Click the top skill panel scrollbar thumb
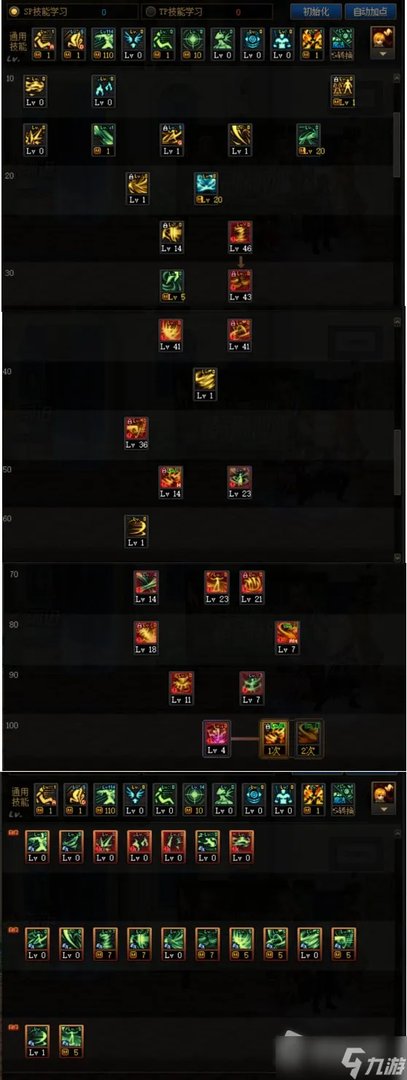 pyautogui.click(x=397, y=143)
